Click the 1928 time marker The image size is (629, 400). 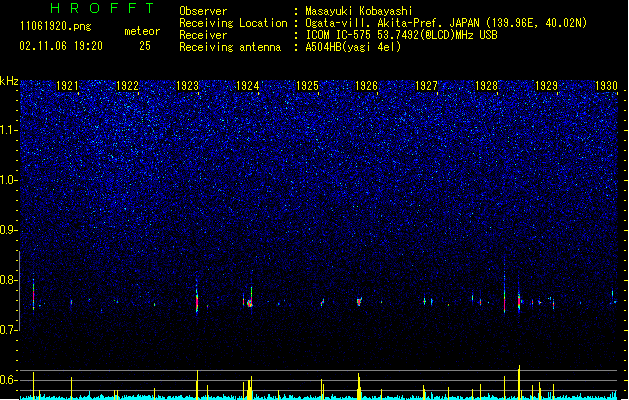(486, 86)
